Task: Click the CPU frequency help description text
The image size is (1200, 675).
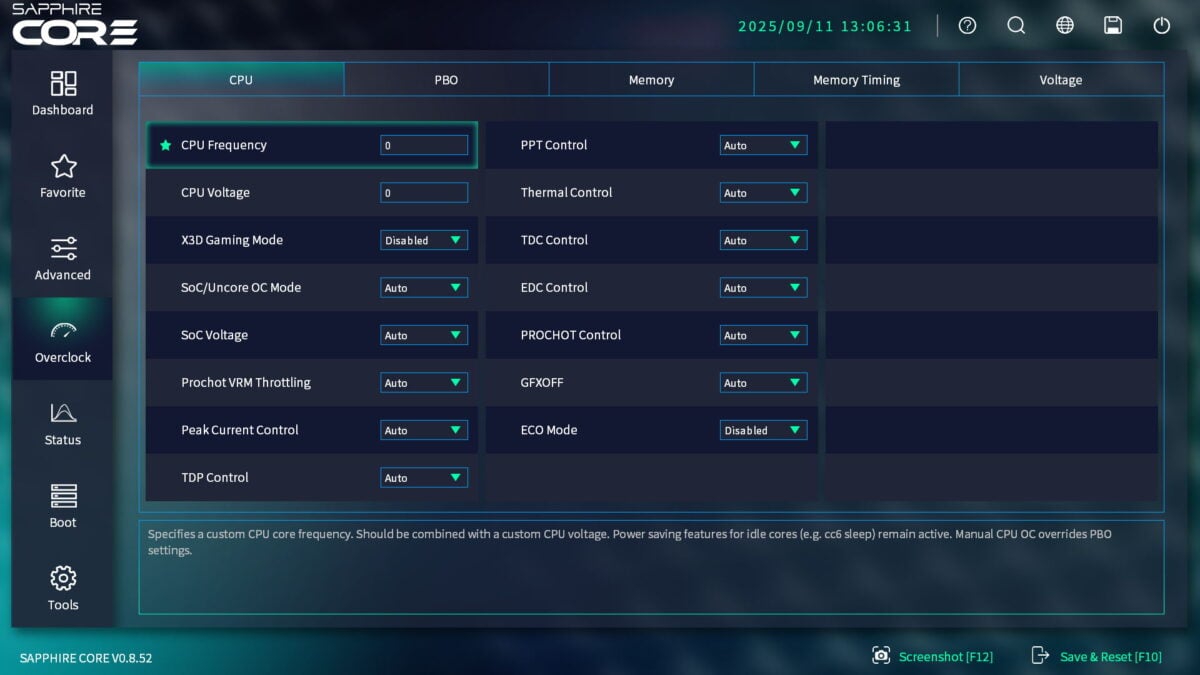Action: [630, 542]
